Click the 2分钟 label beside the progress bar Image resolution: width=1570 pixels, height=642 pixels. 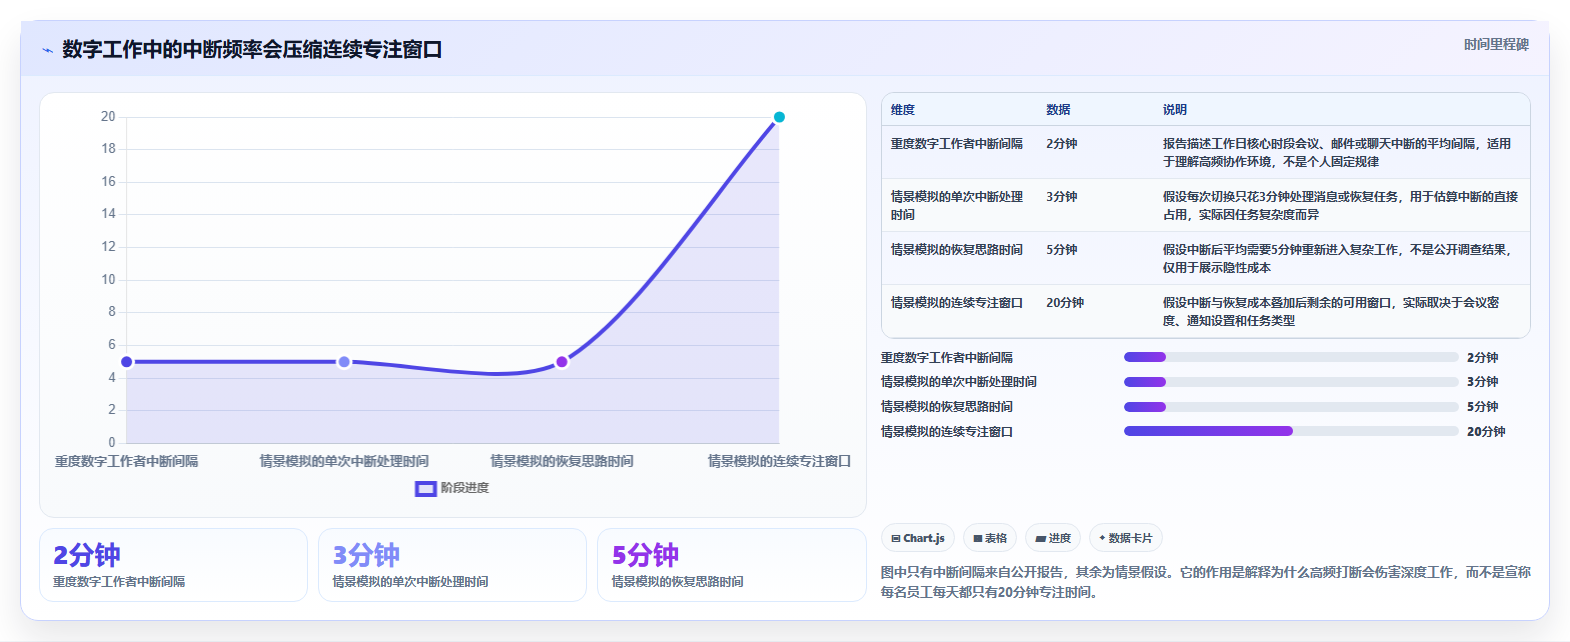pos(1483,358)
